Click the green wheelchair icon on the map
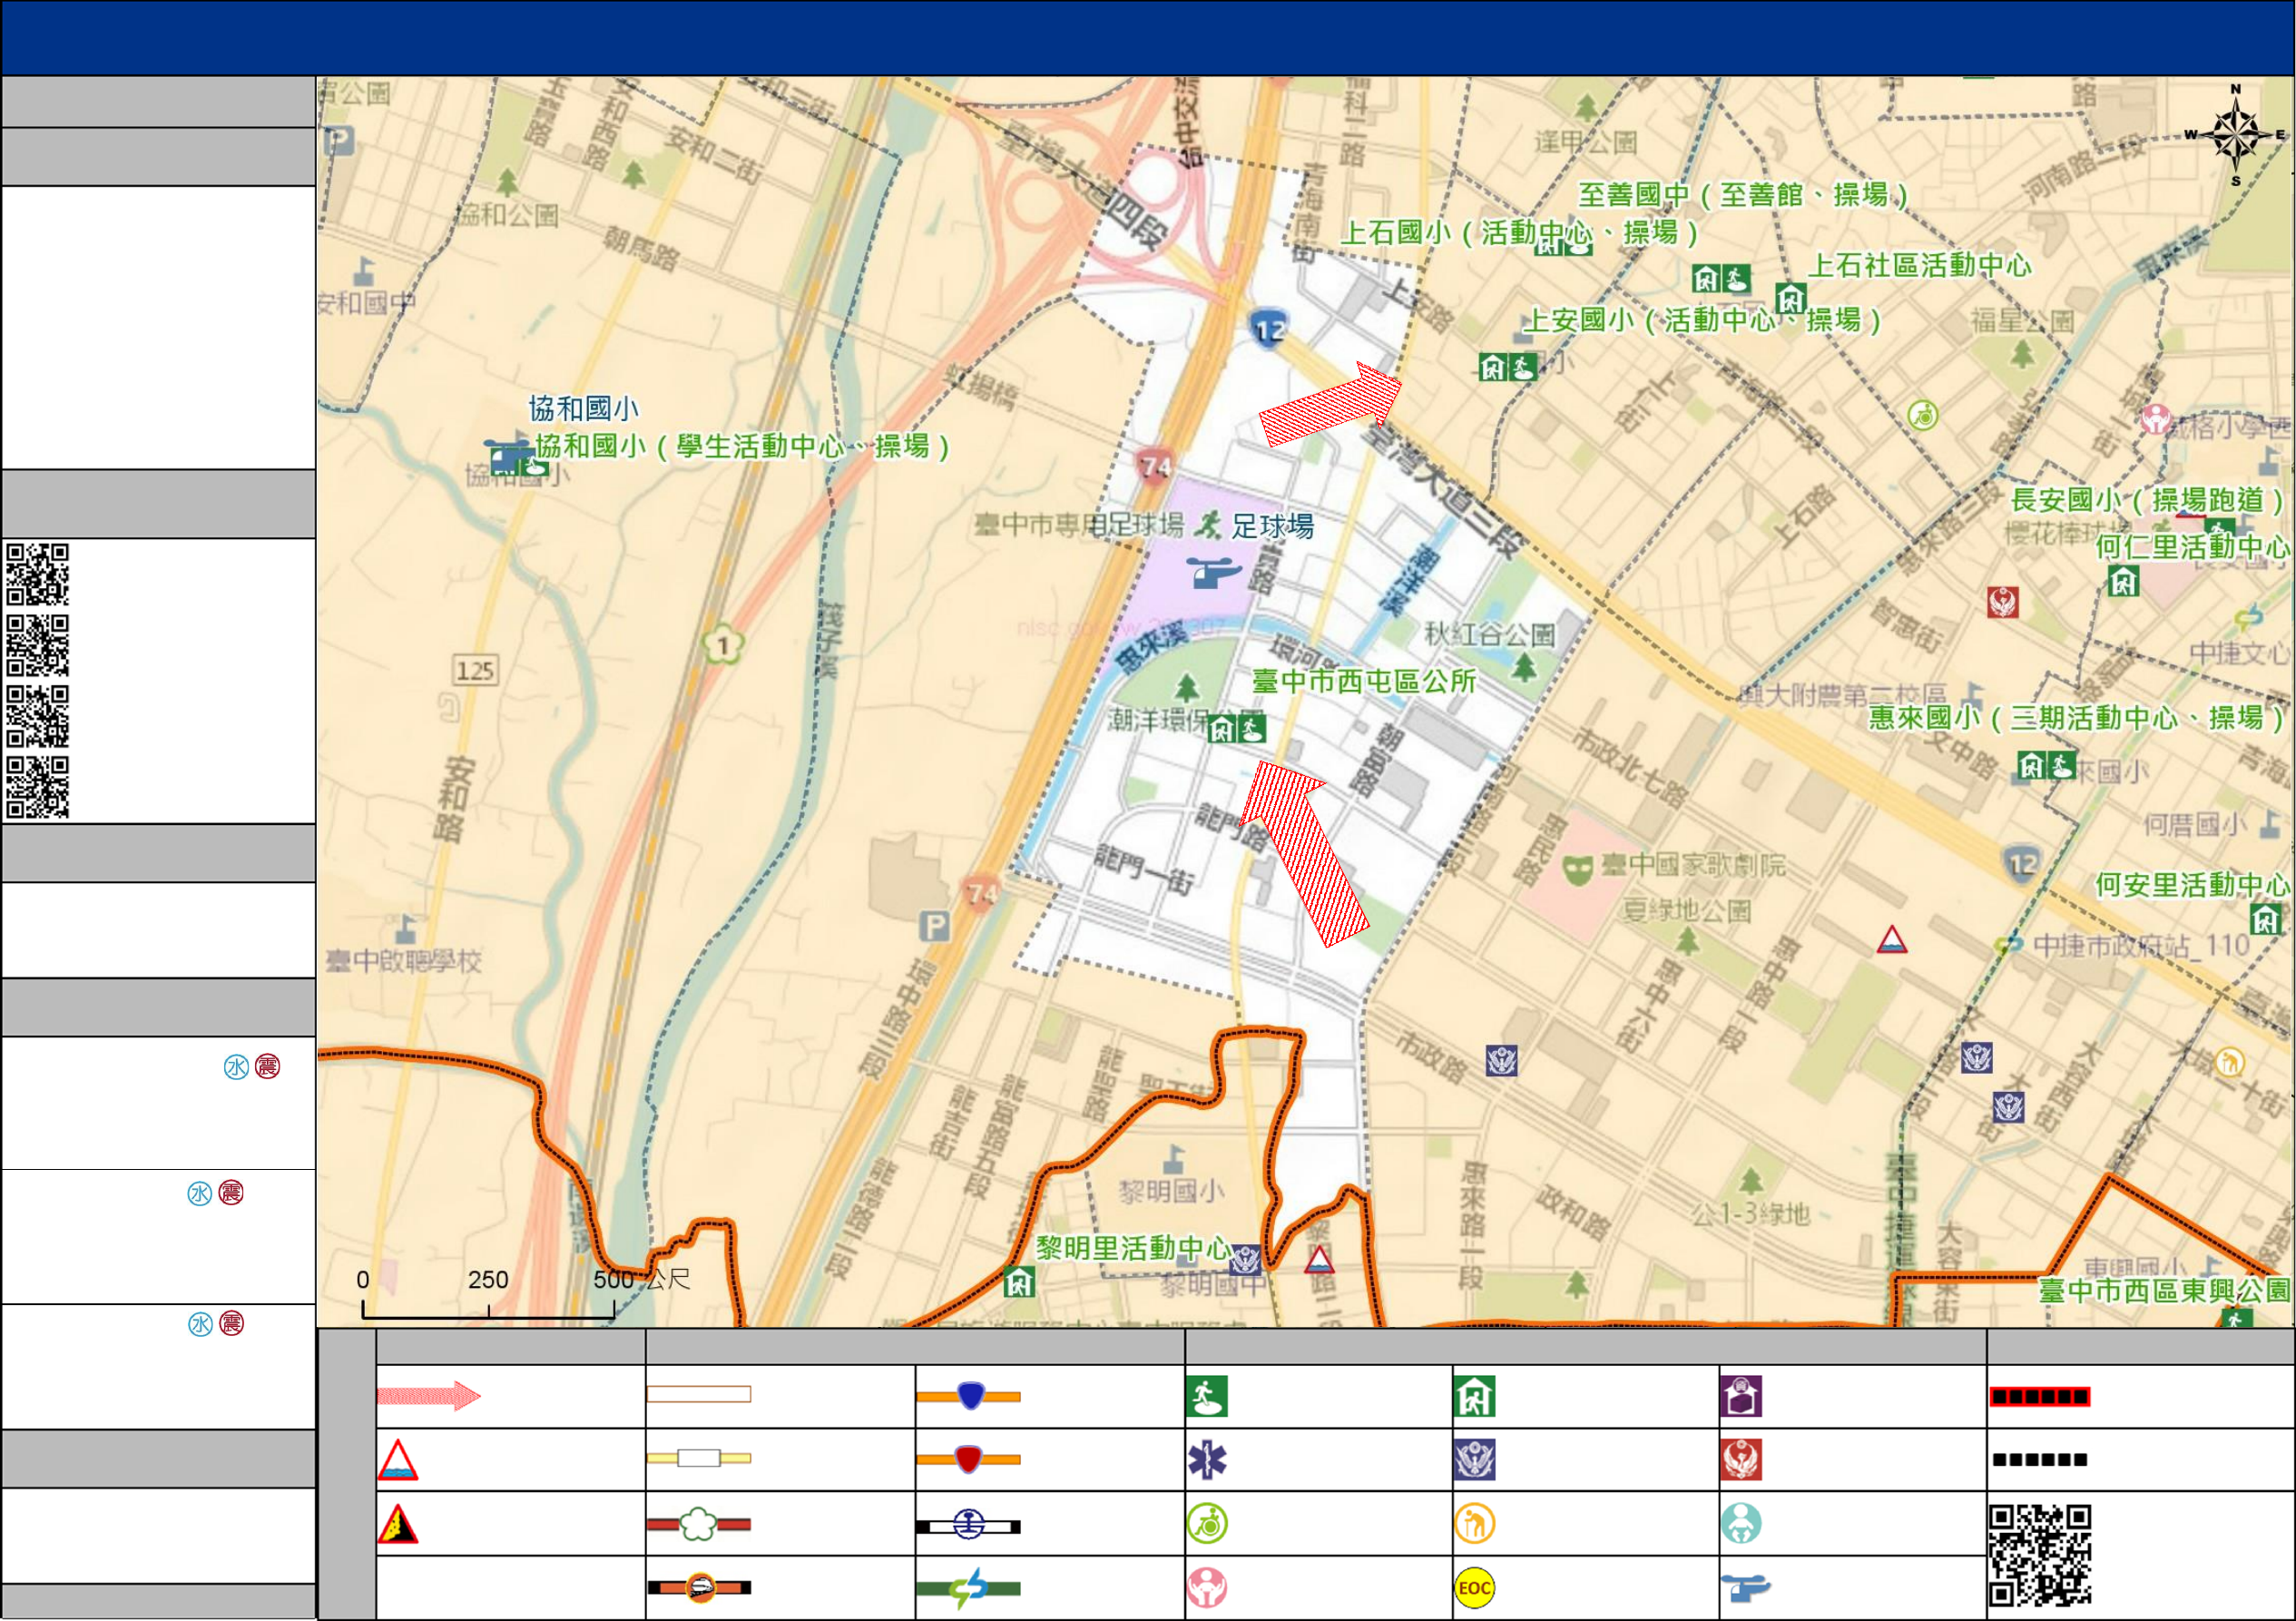 tap(1923, 415)
